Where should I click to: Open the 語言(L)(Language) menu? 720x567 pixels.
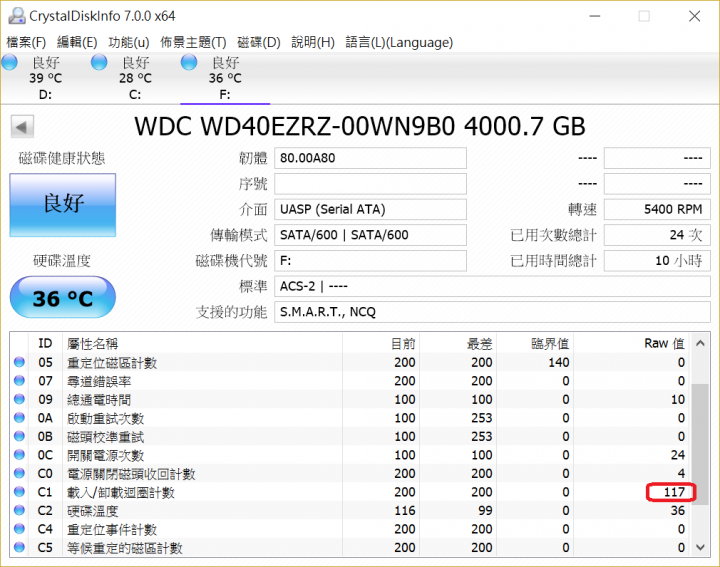coord(399,42)
